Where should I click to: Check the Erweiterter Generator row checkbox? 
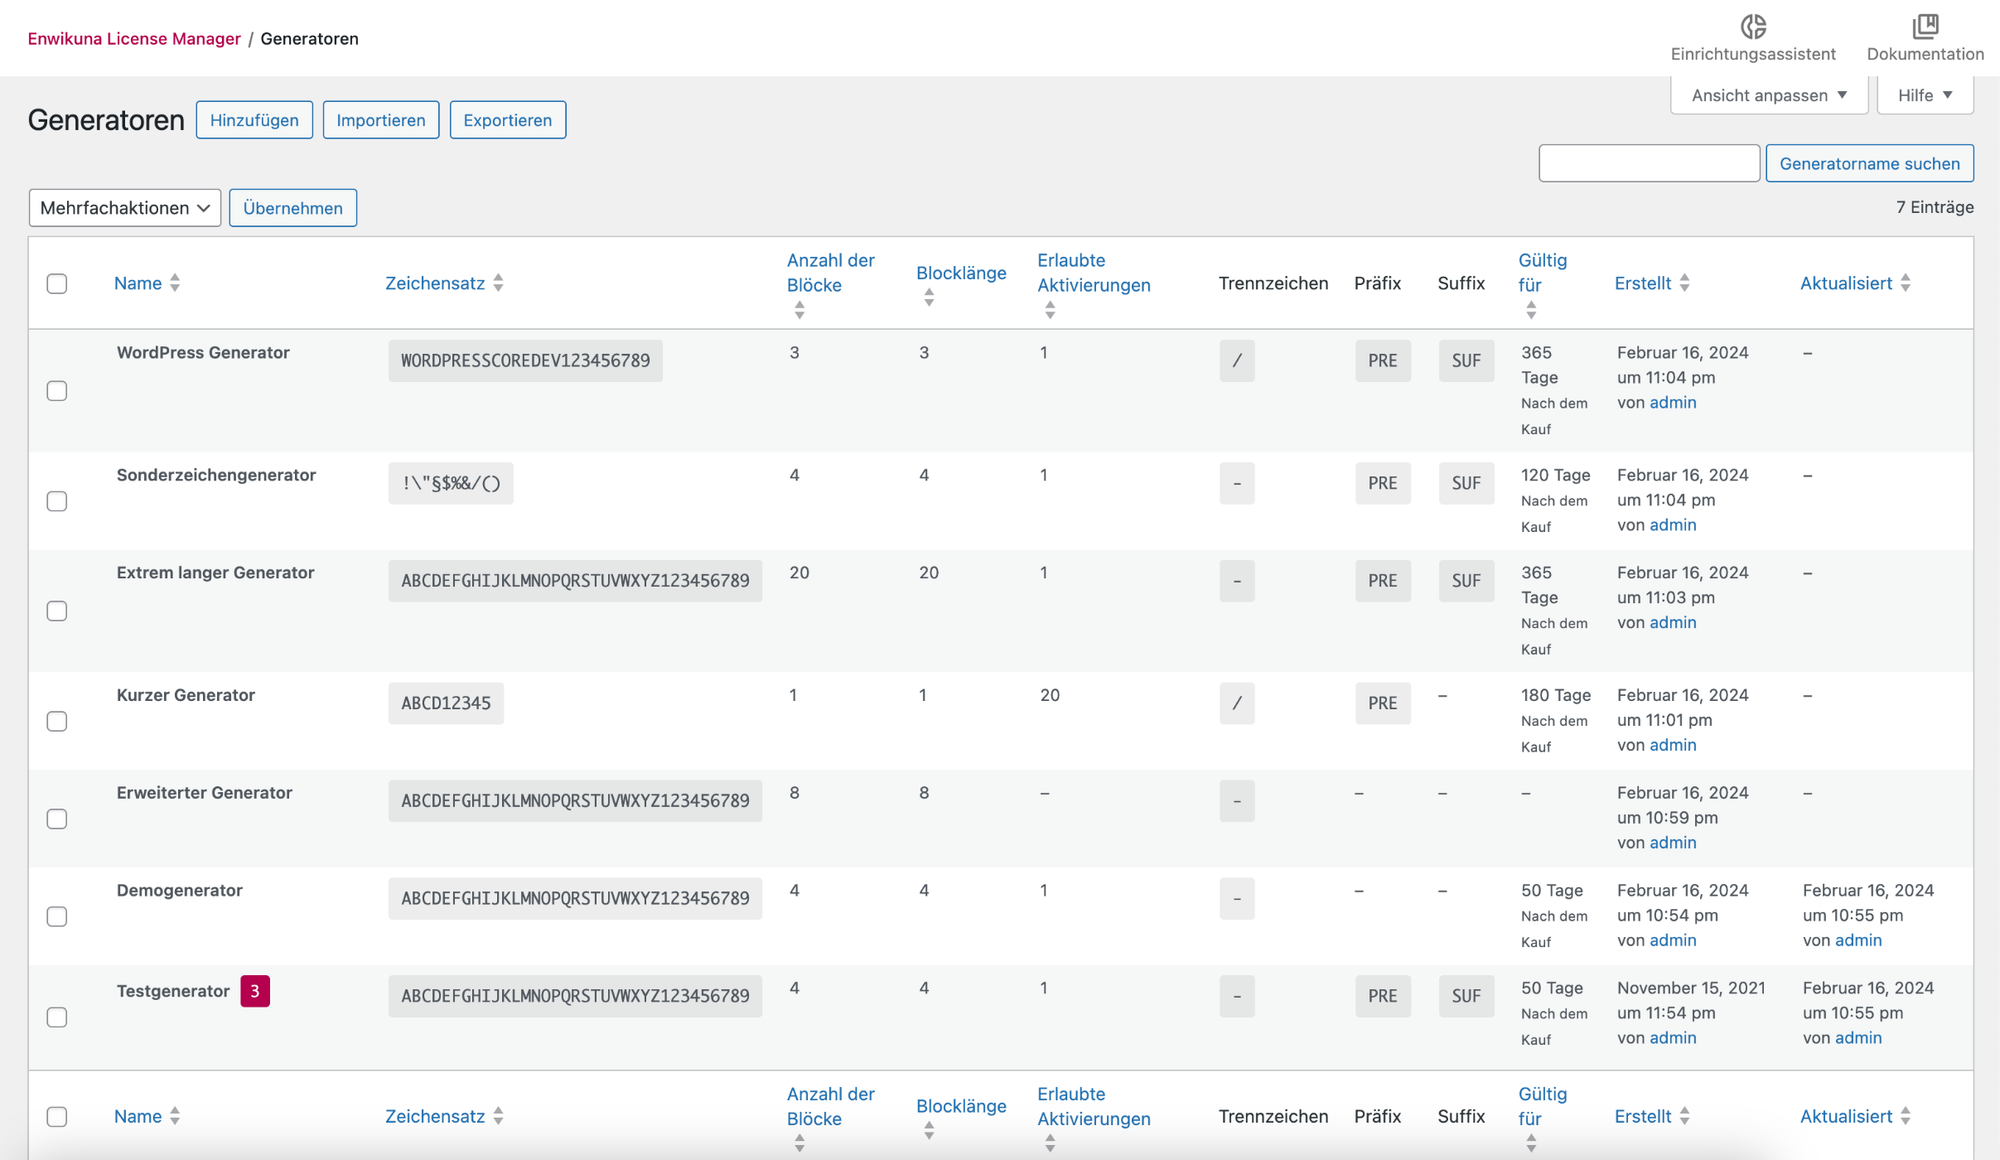point(57,819)
